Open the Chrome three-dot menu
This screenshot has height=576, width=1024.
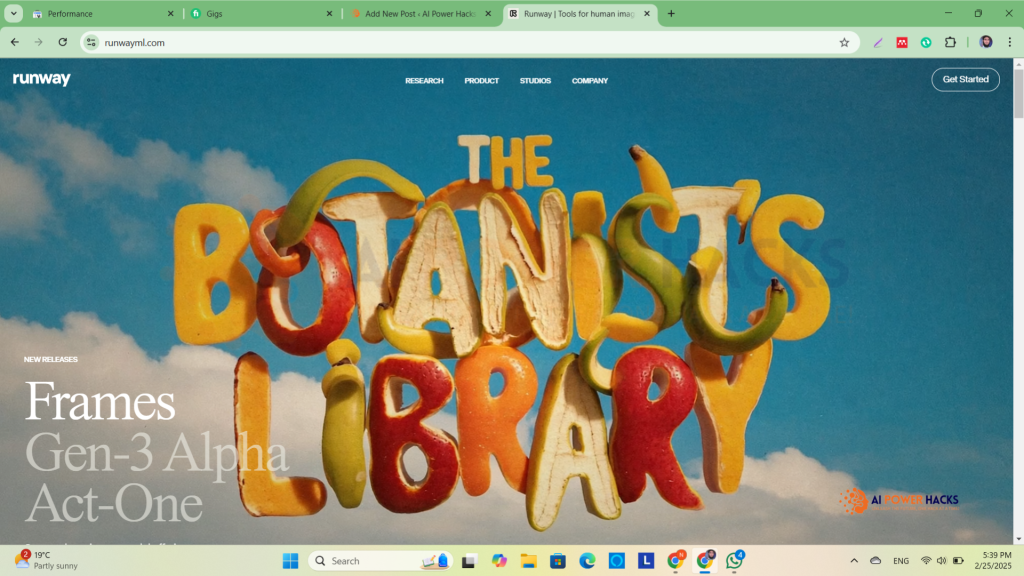[x=1009, y=42]
